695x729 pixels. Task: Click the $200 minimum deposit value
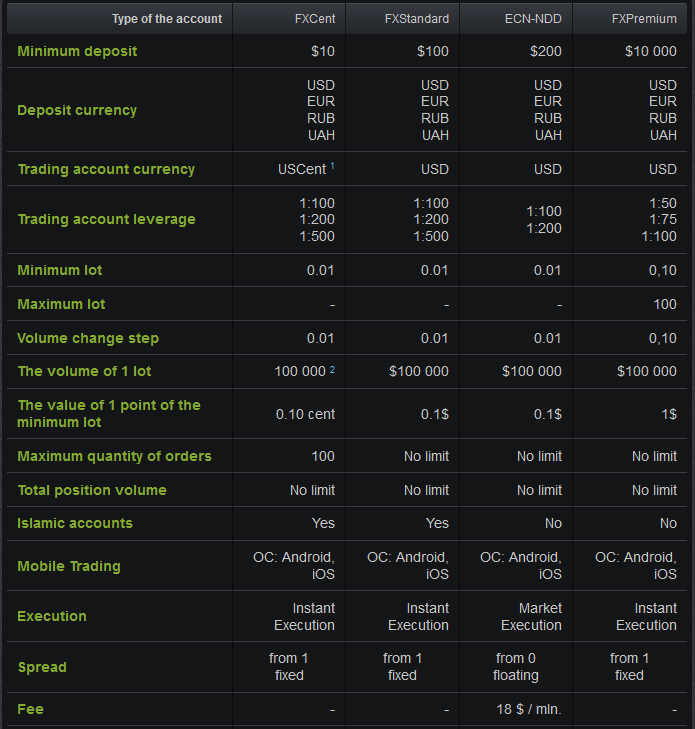tap(546, 51)
